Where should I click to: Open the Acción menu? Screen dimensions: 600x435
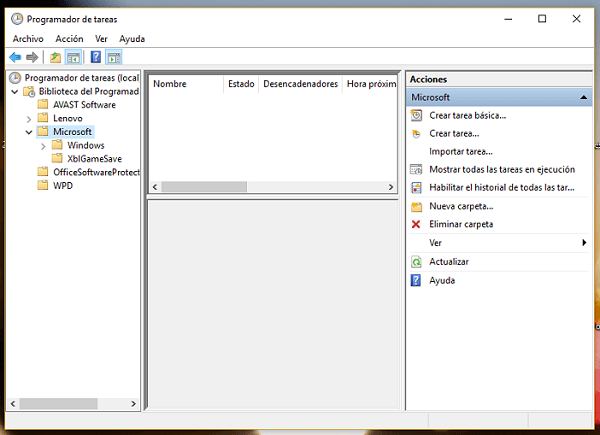click(69, 38)
